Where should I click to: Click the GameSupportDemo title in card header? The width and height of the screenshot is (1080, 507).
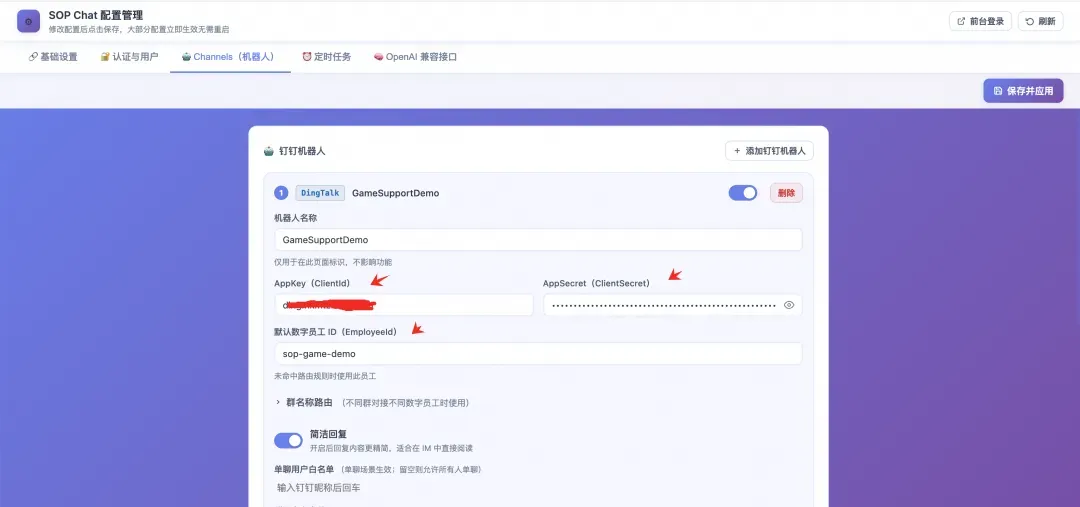(x=395, y=193)
